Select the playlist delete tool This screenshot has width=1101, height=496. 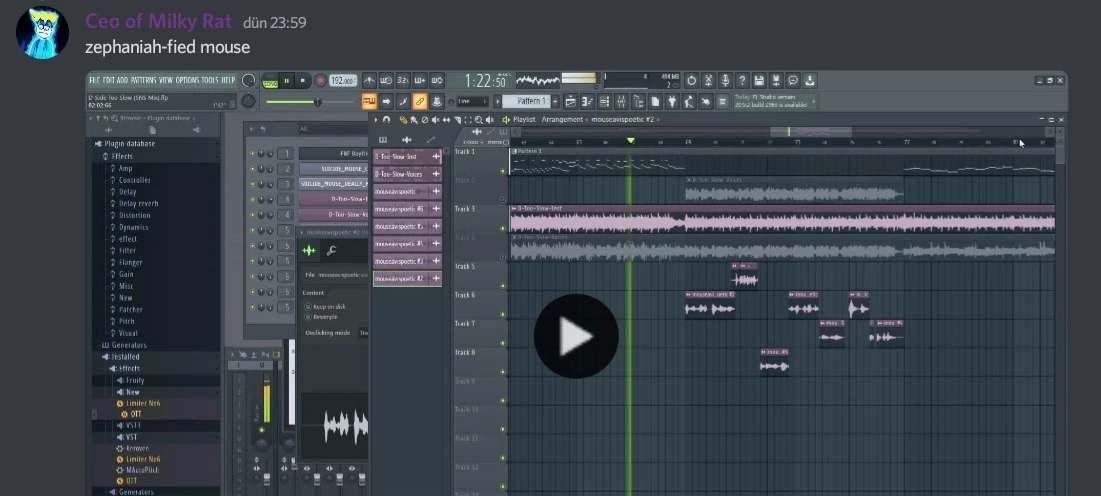[x=425, y=120]
